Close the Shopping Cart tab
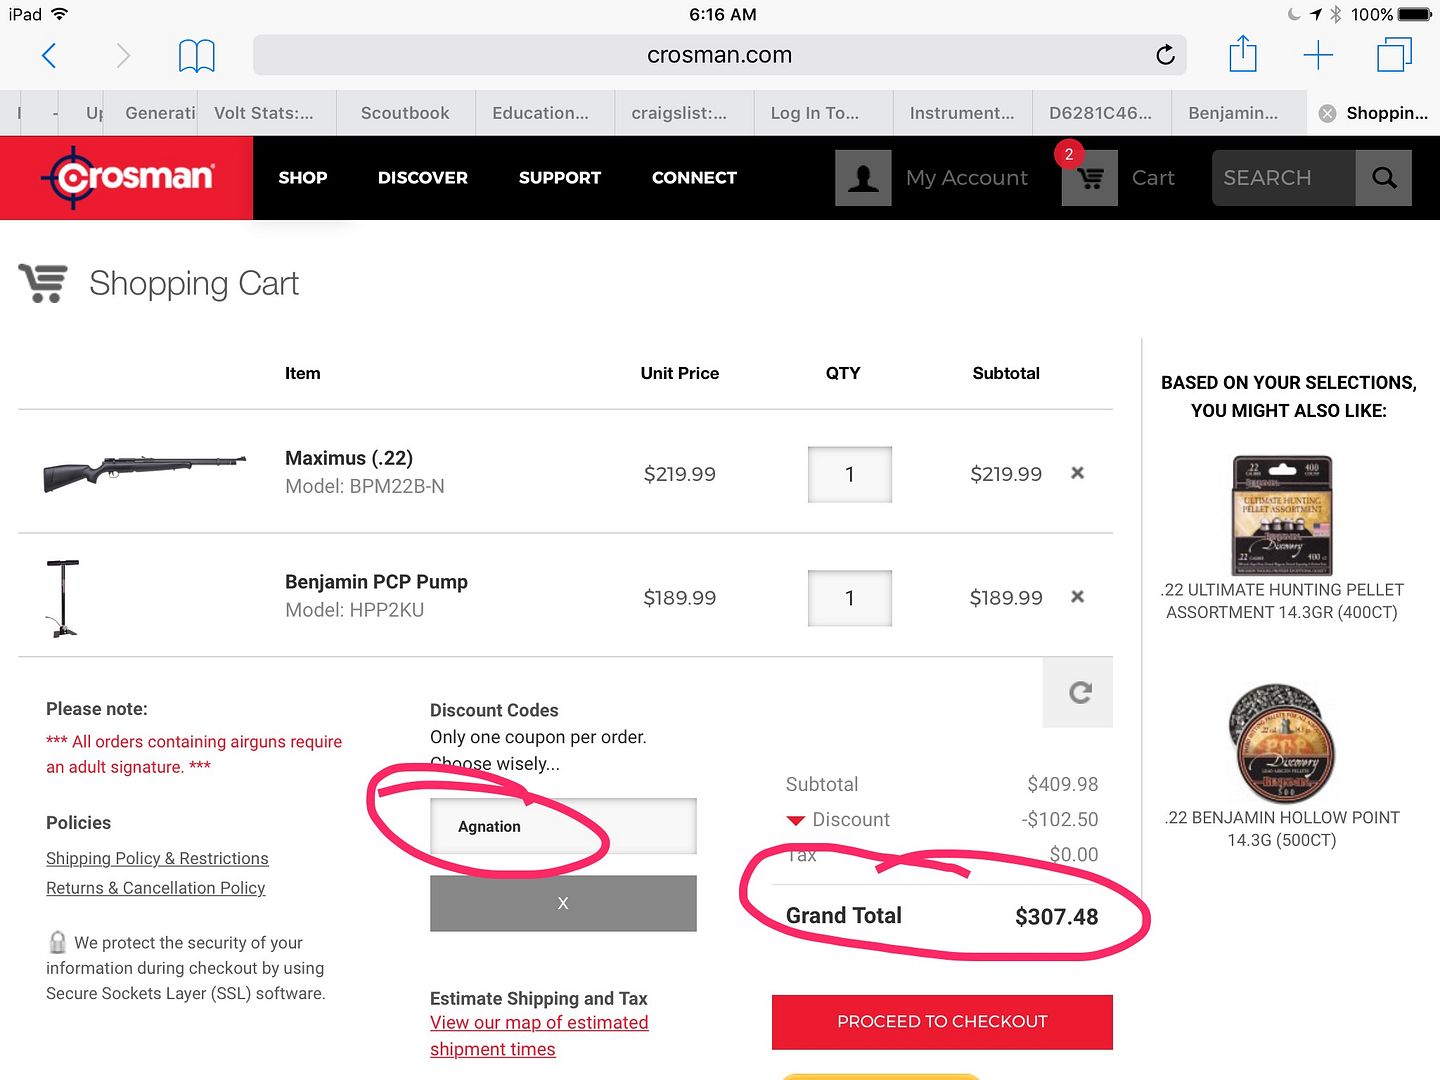 coord(1327,113)
